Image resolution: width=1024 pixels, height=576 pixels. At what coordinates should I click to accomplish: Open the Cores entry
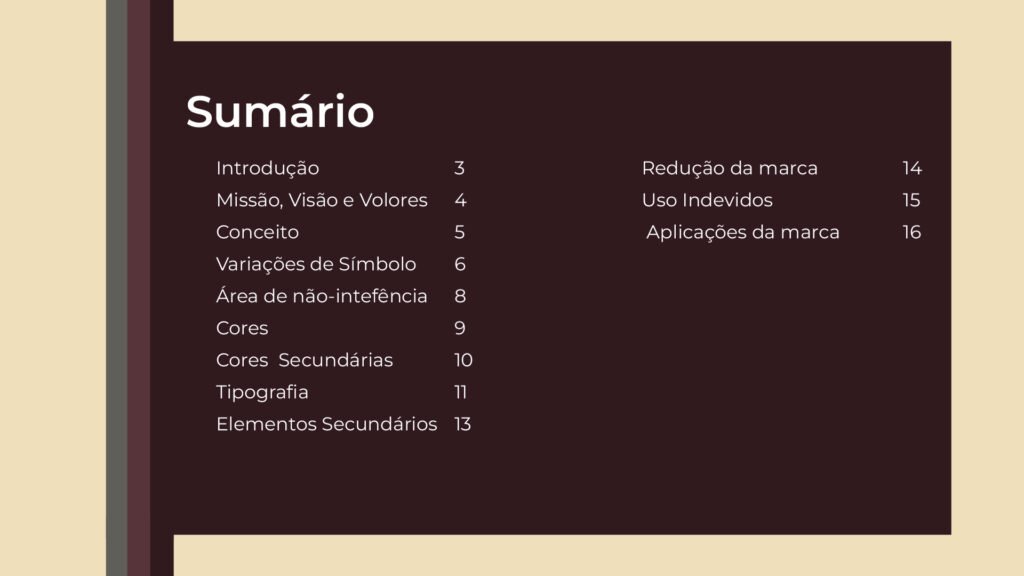click(x=242, y=328)
